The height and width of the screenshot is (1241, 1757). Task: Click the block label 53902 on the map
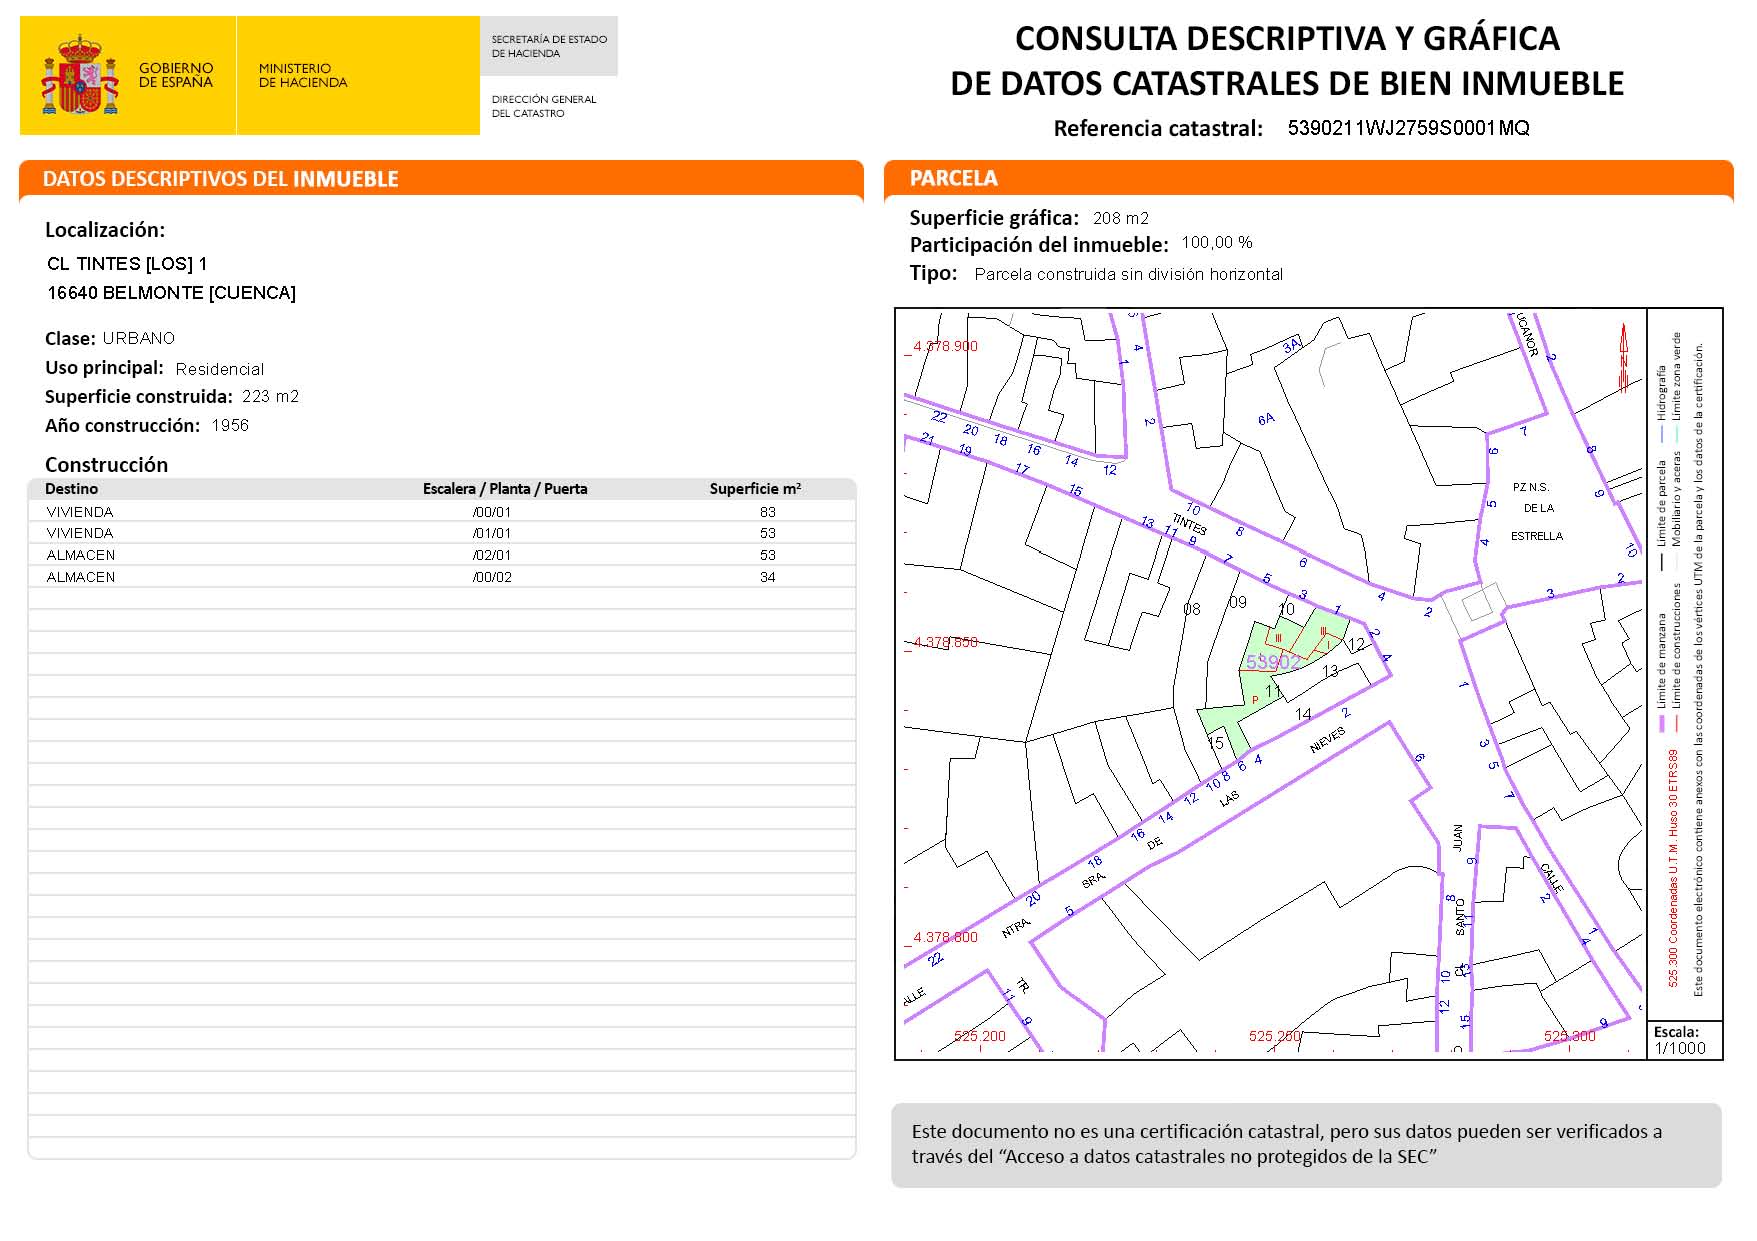(1272, 662)
